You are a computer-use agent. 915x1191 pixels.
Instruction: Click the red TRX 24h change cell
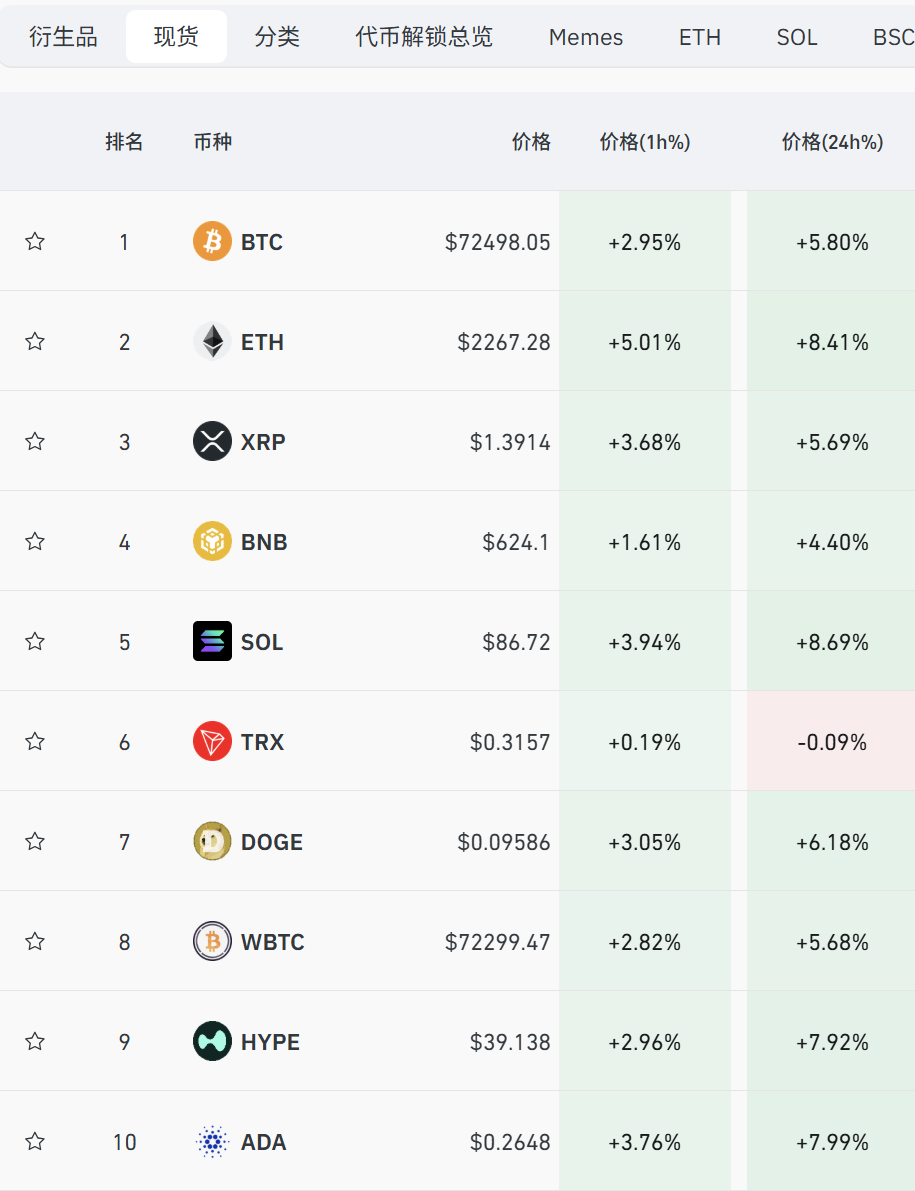[x=832, y=742]
